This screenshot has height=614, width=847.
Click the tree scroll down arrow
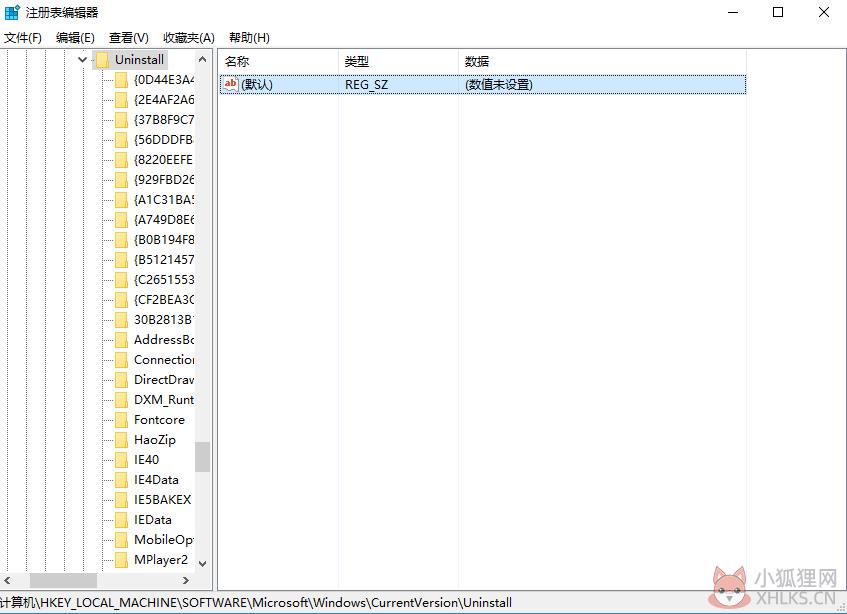click(x=203, y=564)
